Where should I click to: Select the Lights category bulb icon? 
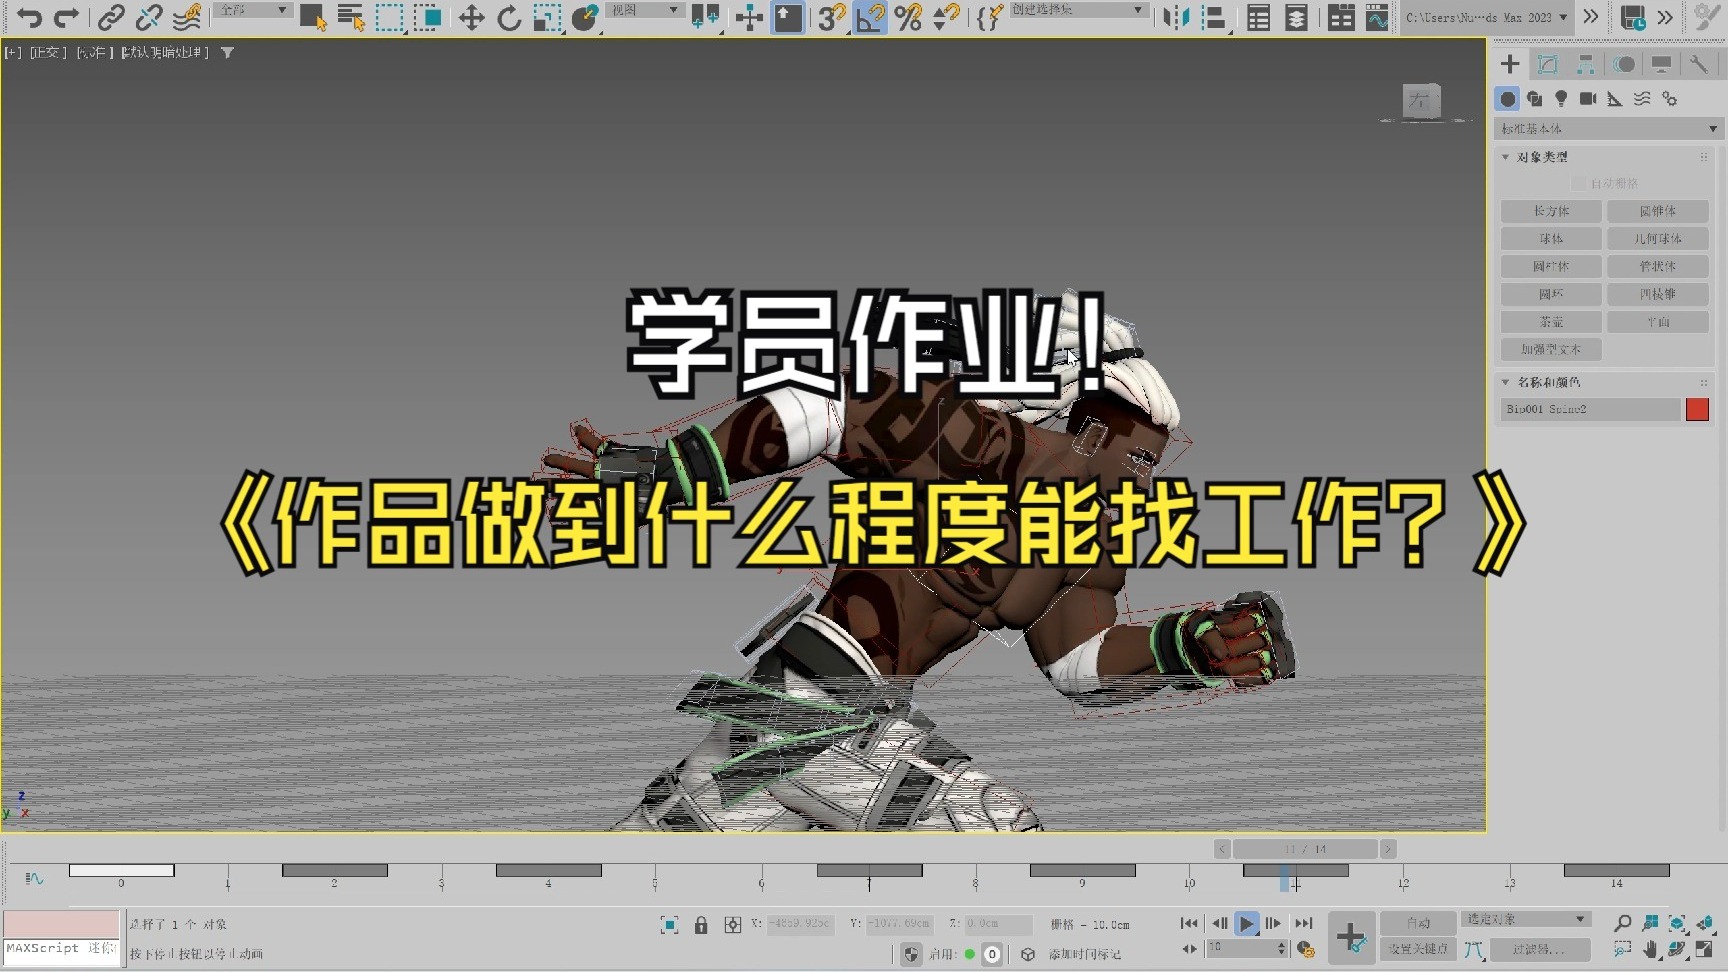tap(1561, 99)
